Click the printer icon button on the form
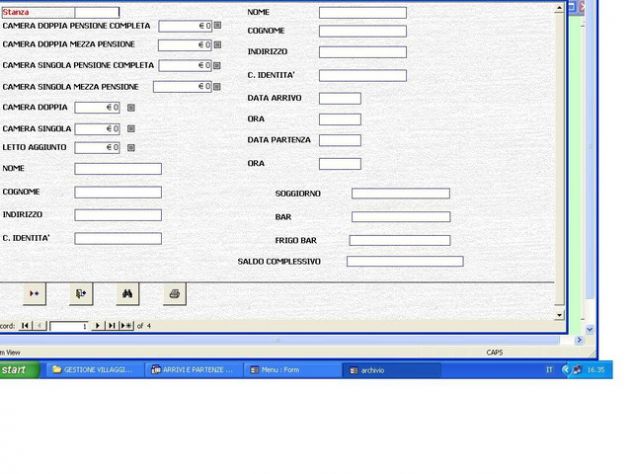The height and width of the screenshot is (474, 632). click(175, 294)
